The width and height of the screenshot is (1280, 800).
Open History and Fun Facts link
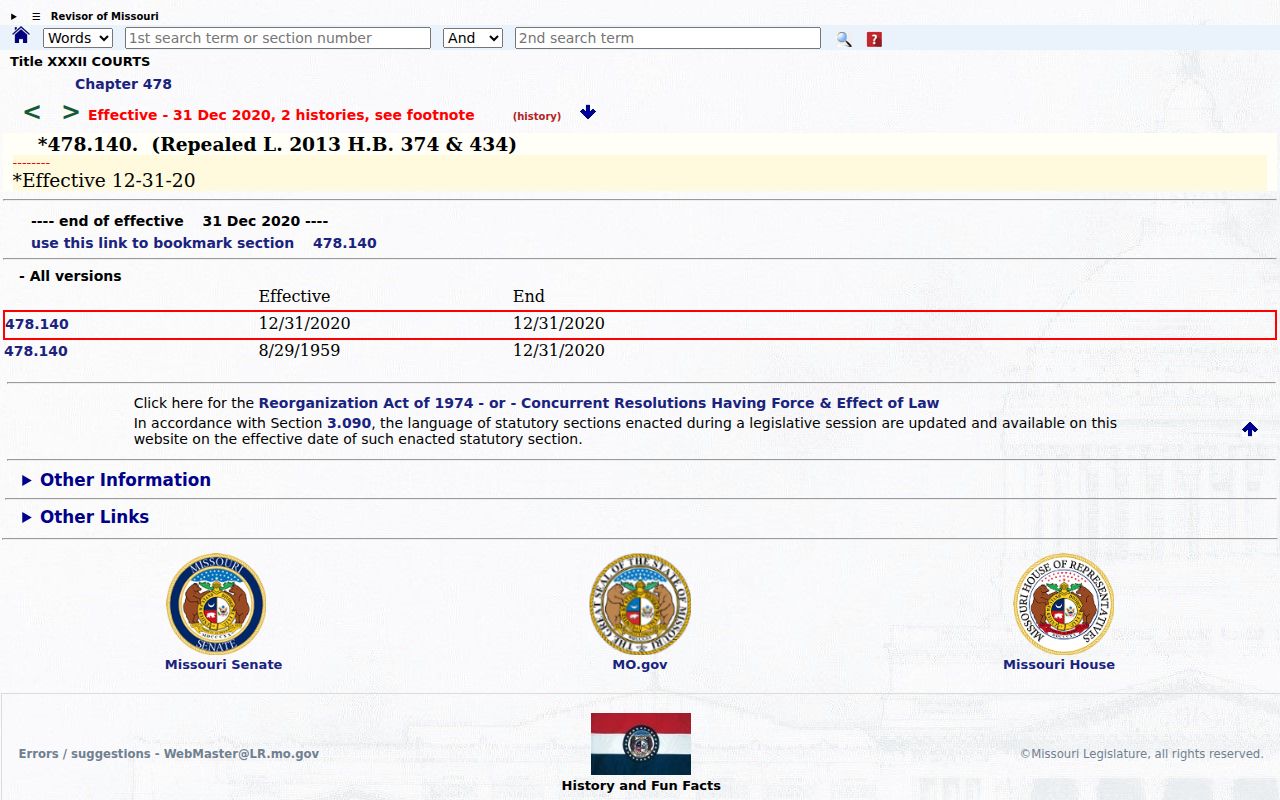pos(641,785)
